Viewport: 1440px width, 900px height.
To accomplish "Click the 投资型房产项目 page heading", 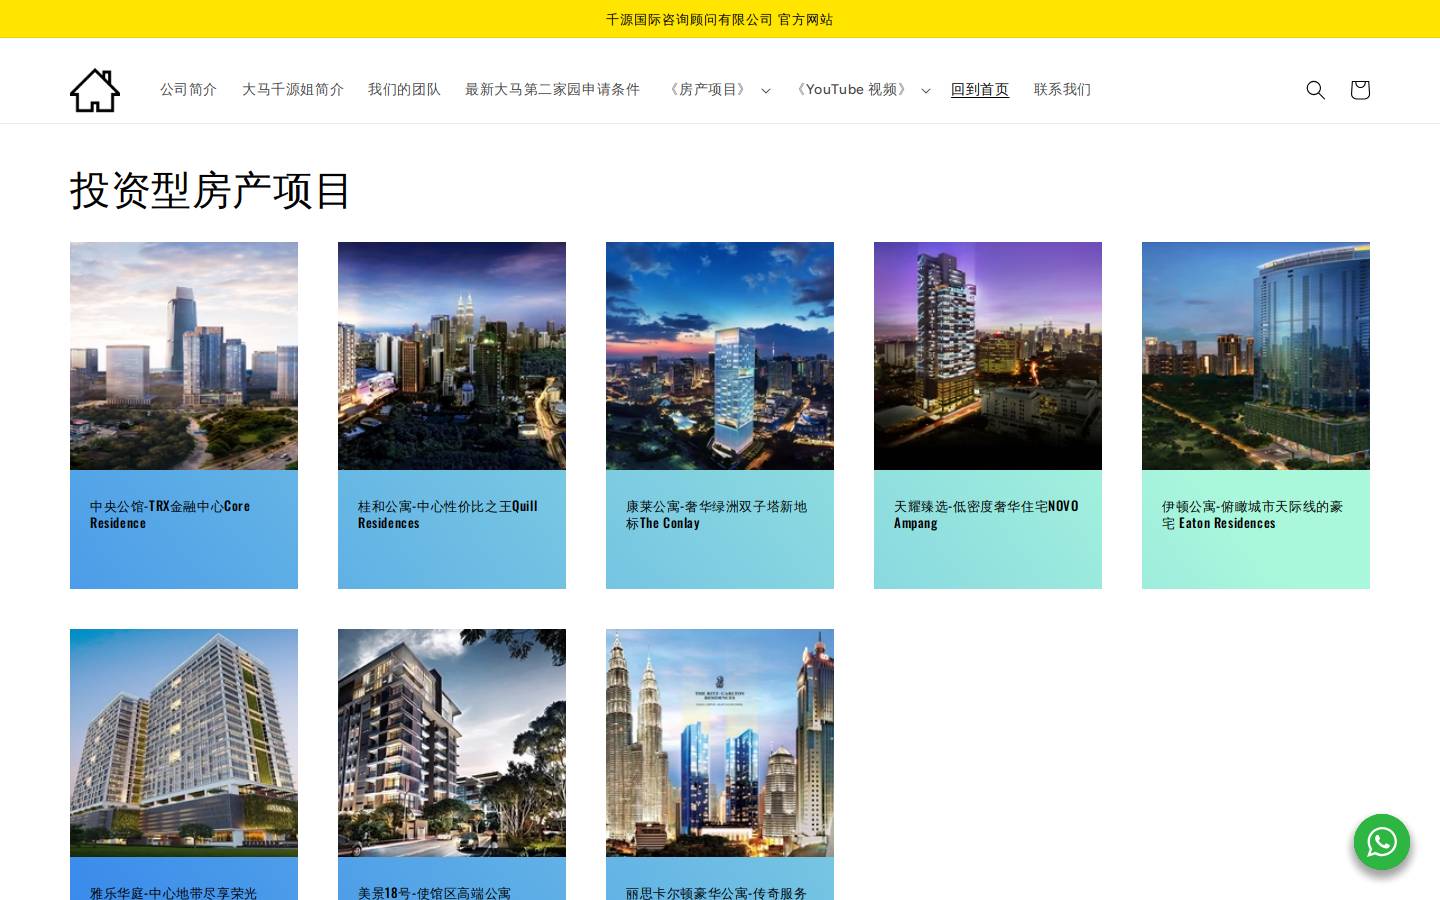I will click(210, 190).
